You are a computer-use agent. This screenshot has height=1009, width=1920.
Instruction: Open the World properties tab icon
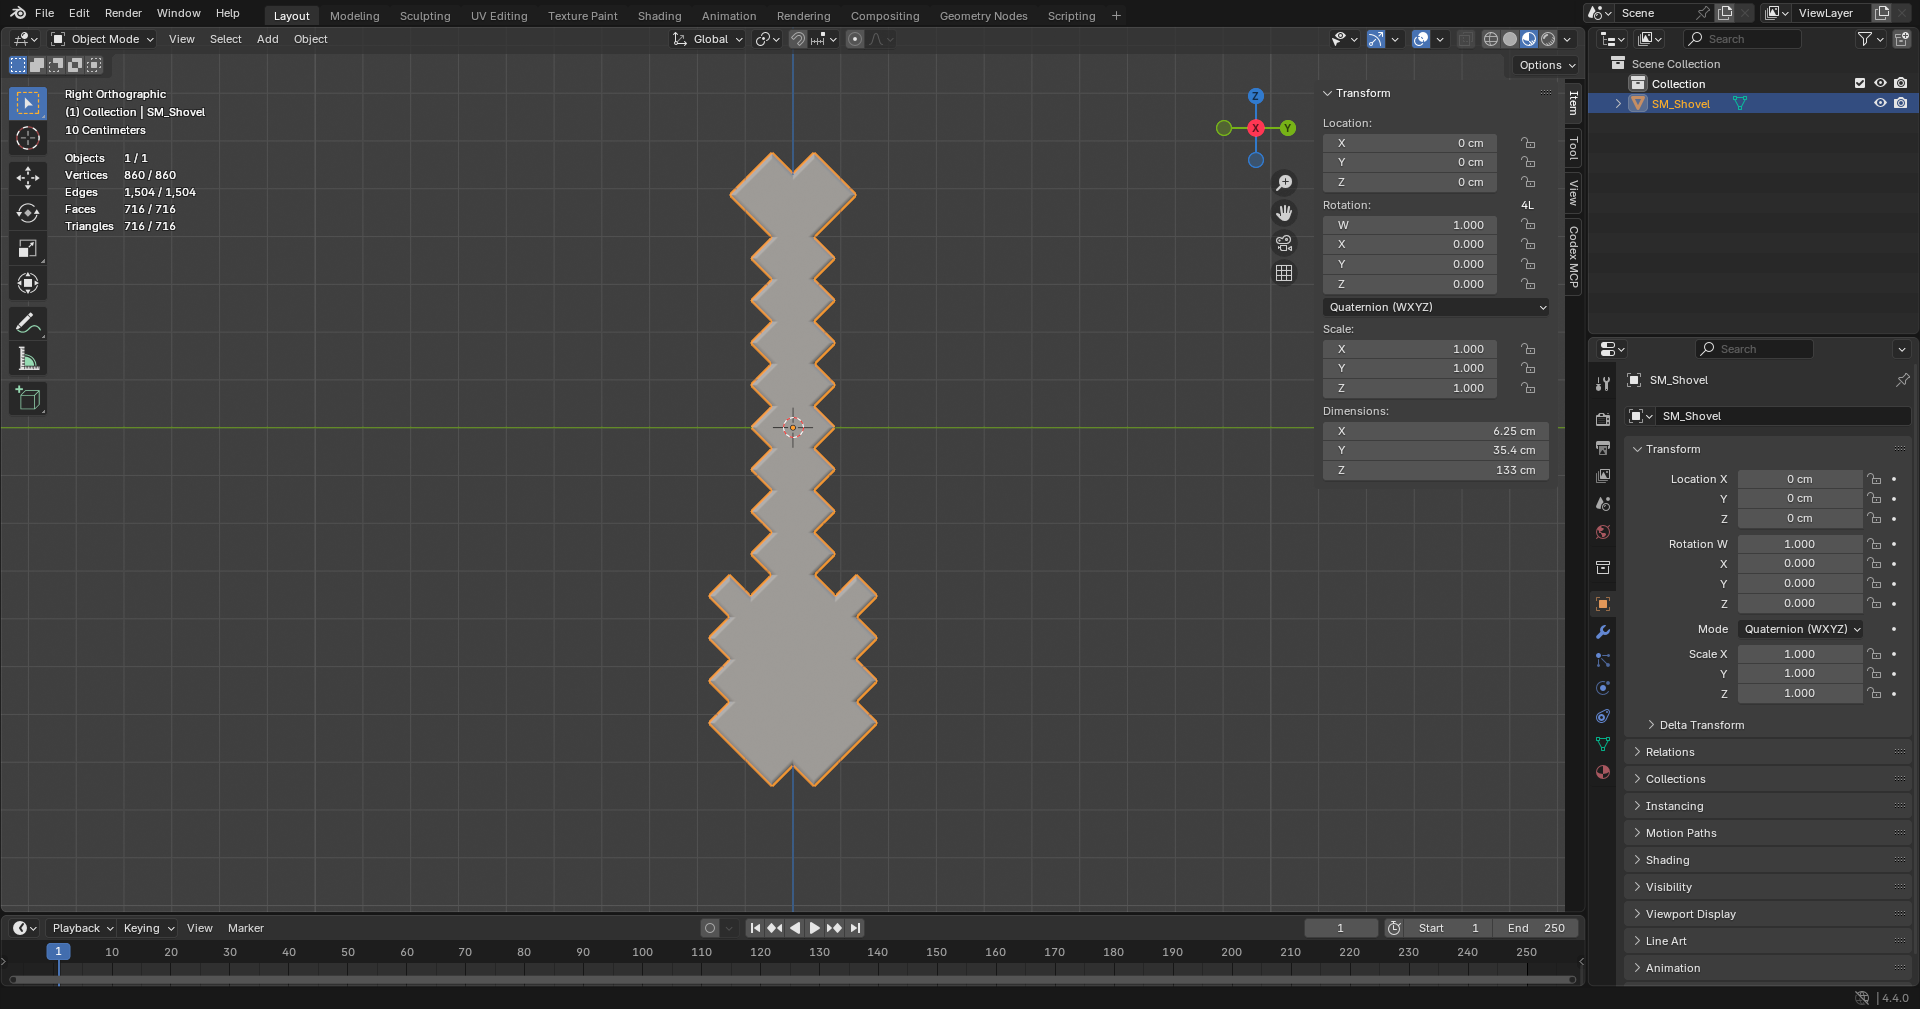pyautogui.click(x=1603, y=531)
